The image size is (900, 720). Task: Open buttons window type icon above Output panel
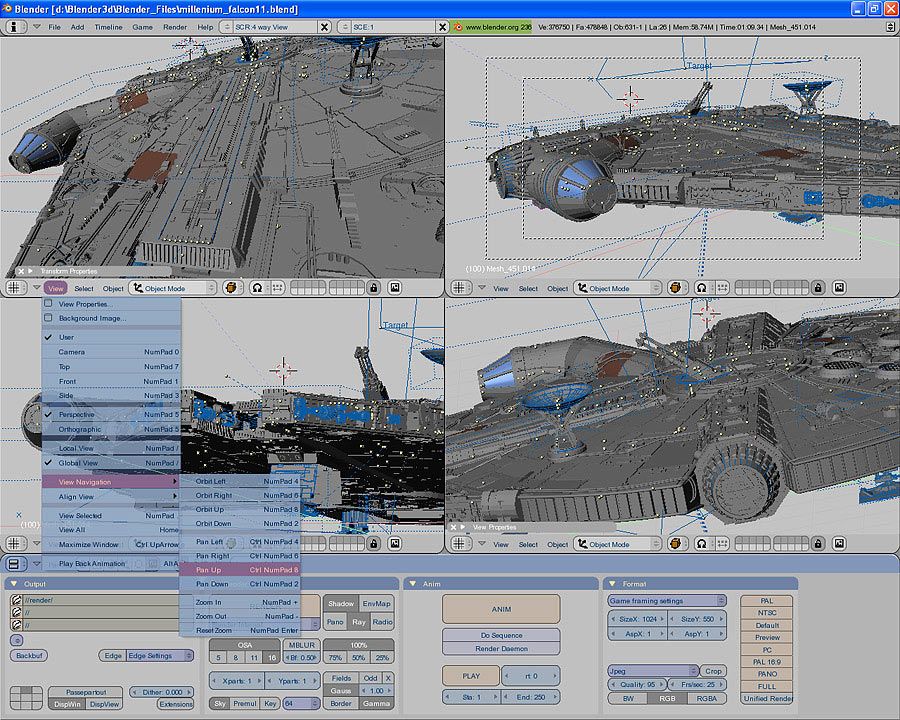15,564
